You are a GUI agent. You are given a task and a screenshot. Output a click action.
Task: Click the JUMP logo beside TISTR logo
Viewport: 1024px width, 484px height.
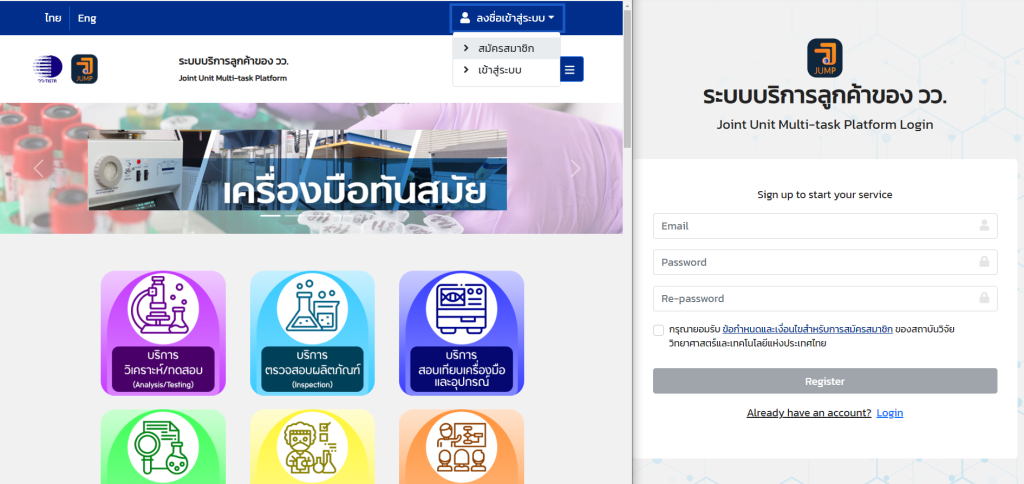click(84, 69)
